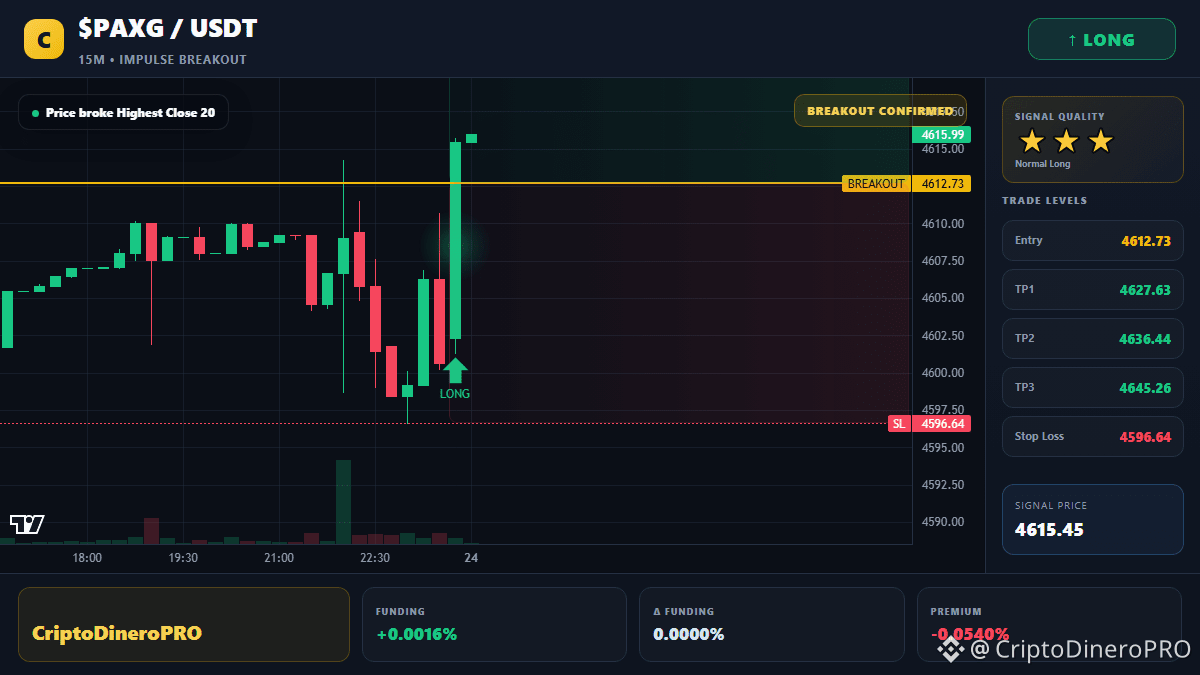Click the TRADE LEVELS heading

click(1044, 201)
